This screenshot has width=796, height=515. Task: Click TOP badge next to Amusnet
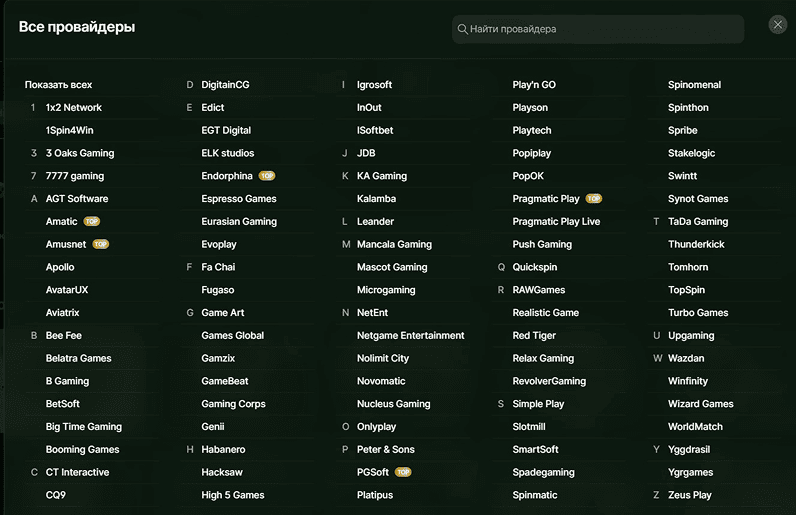click(x=101, y=244)
